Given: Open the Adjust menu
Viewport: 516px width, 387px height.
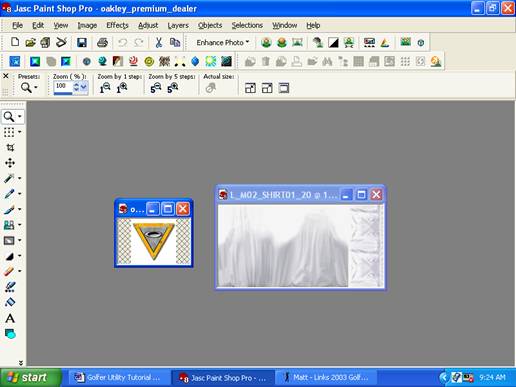Looking at the screenshot, I should pyautogui.click(x=148, y=25).
